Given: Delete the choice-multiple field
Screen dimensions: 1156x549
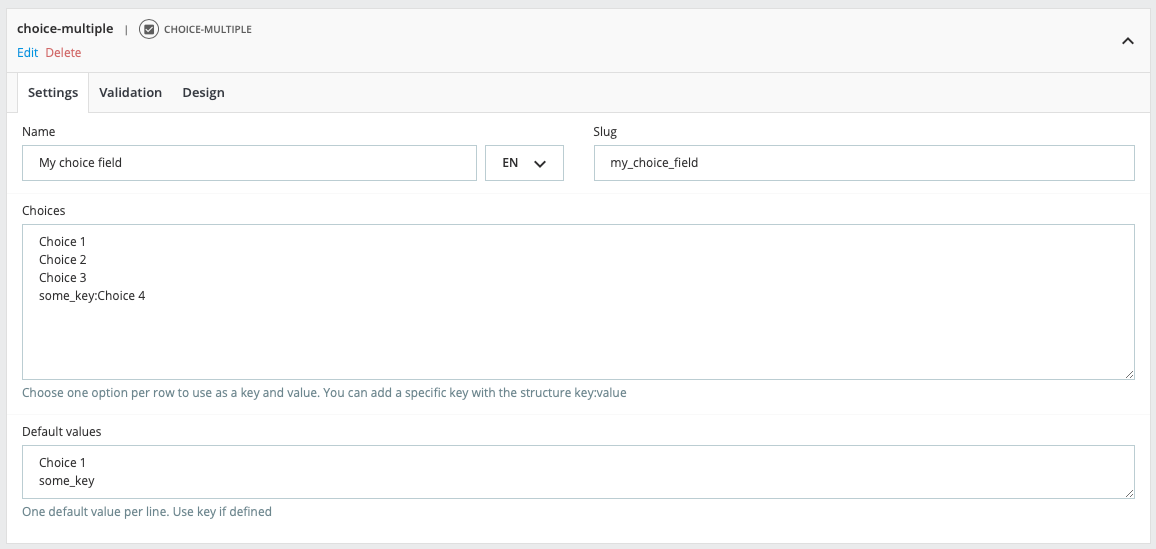Looking at the screenshot, I should (63, 52).
